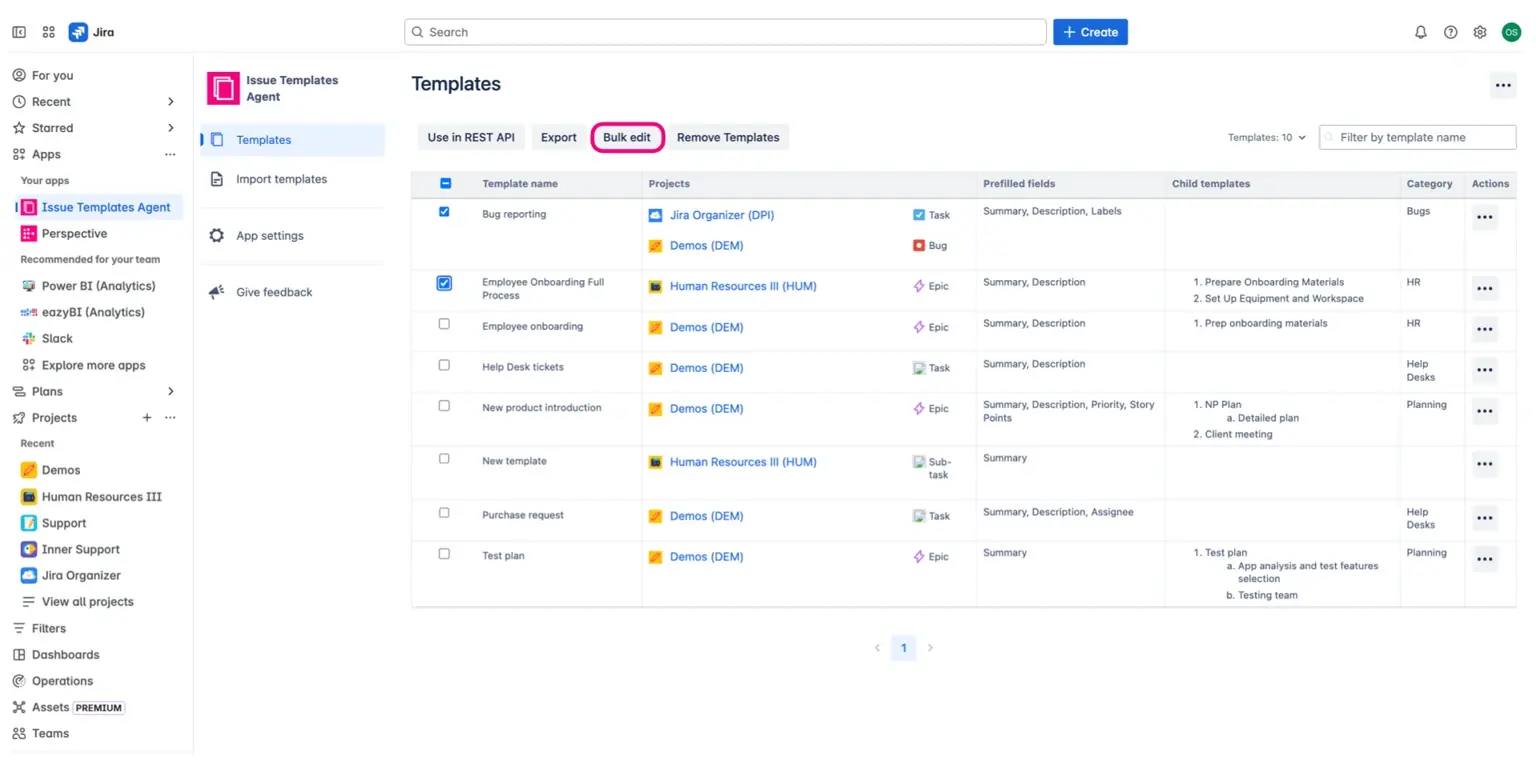Switch to Import templates tab

pyautogui.click(x=281, y=179)
